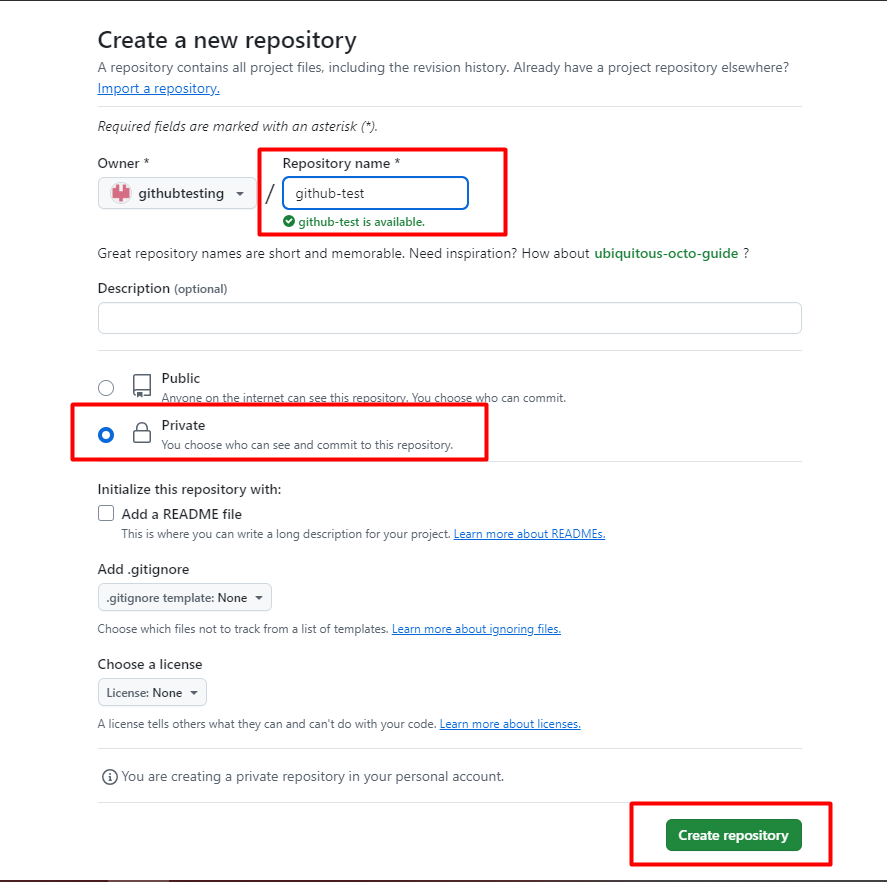Screen dimensions: 887x882
Task: Open Learn more about ignoring files link
Action: [476, 629]
